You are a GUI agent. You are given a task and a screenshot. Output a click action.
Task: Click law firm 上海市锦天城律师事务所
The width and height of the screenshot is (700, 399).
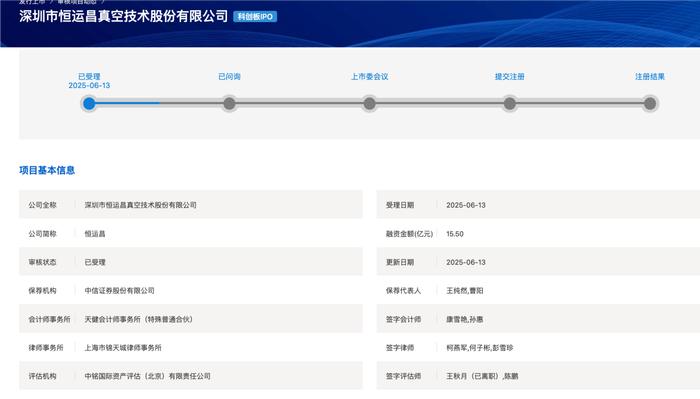point(123,348)
